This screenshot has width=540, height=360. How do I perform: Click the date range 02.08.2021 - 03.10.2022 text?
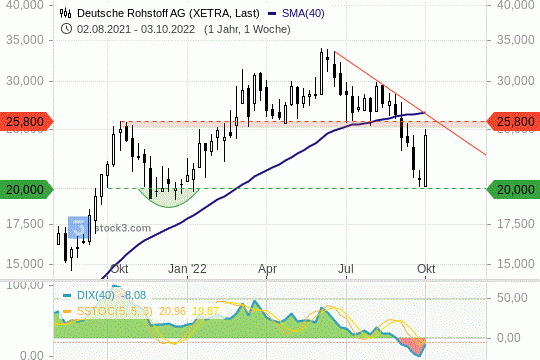coord(136,29)
